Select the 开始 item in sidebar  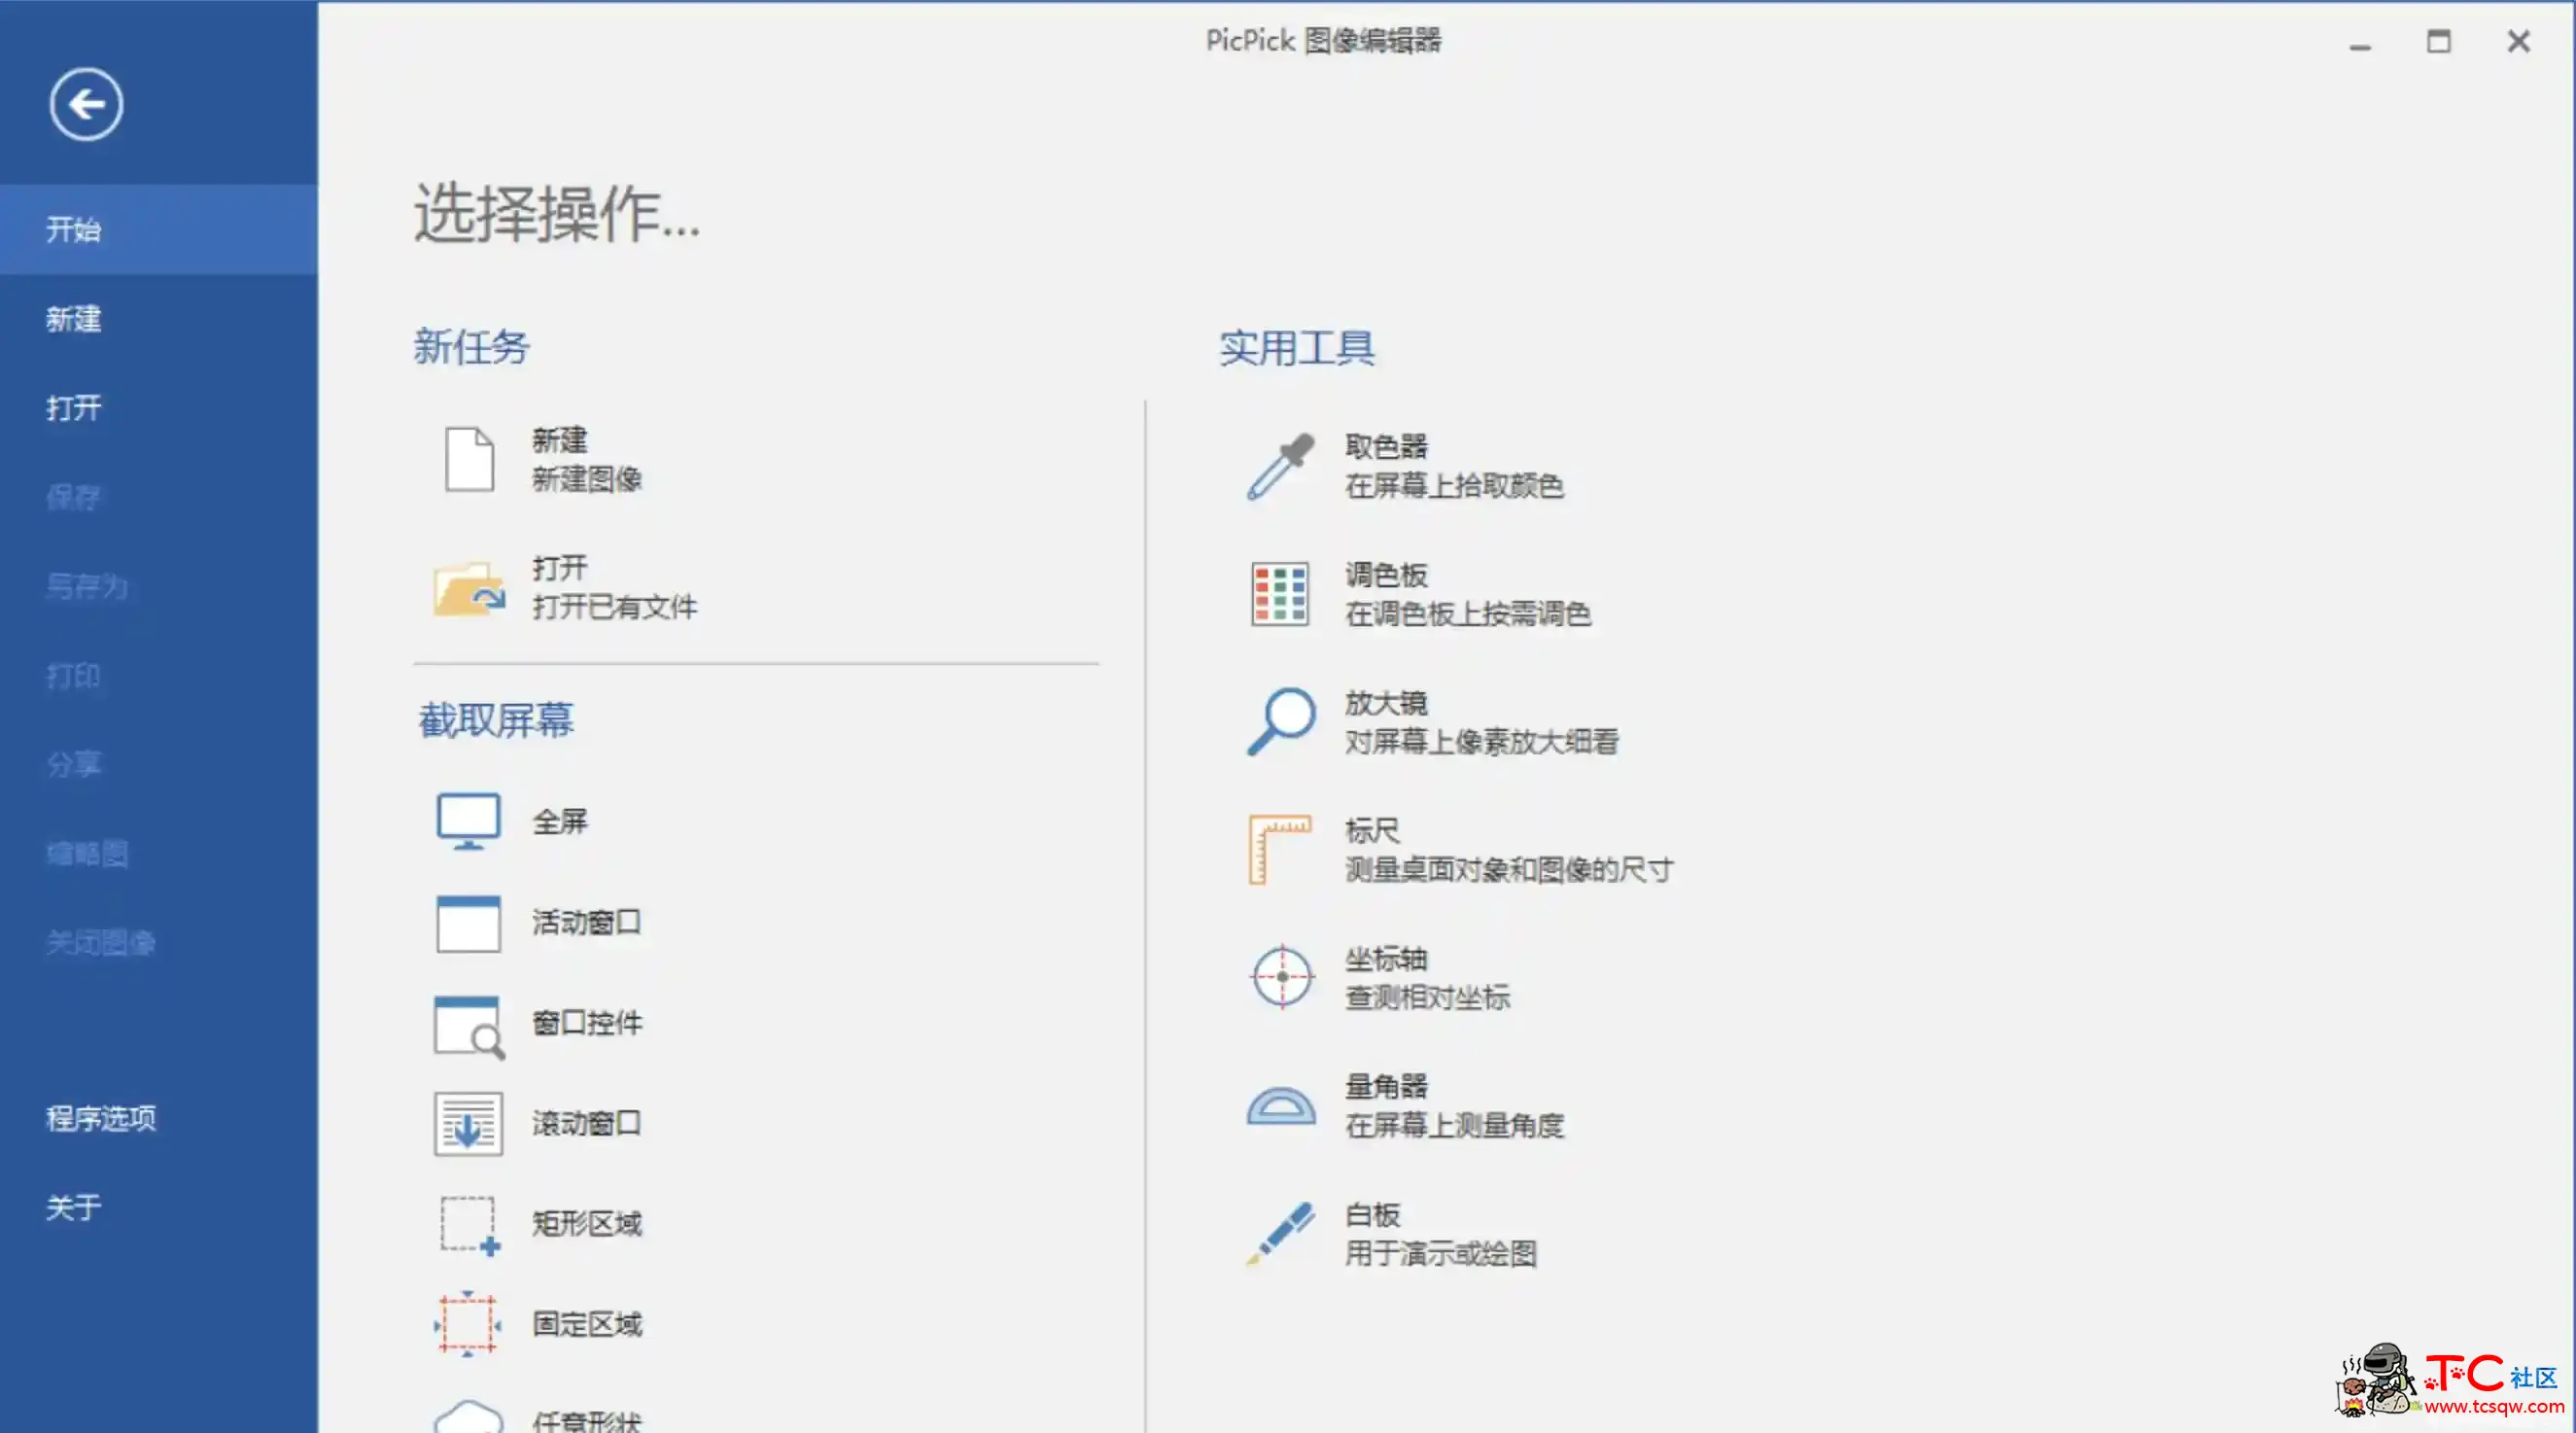click(159, 229)
